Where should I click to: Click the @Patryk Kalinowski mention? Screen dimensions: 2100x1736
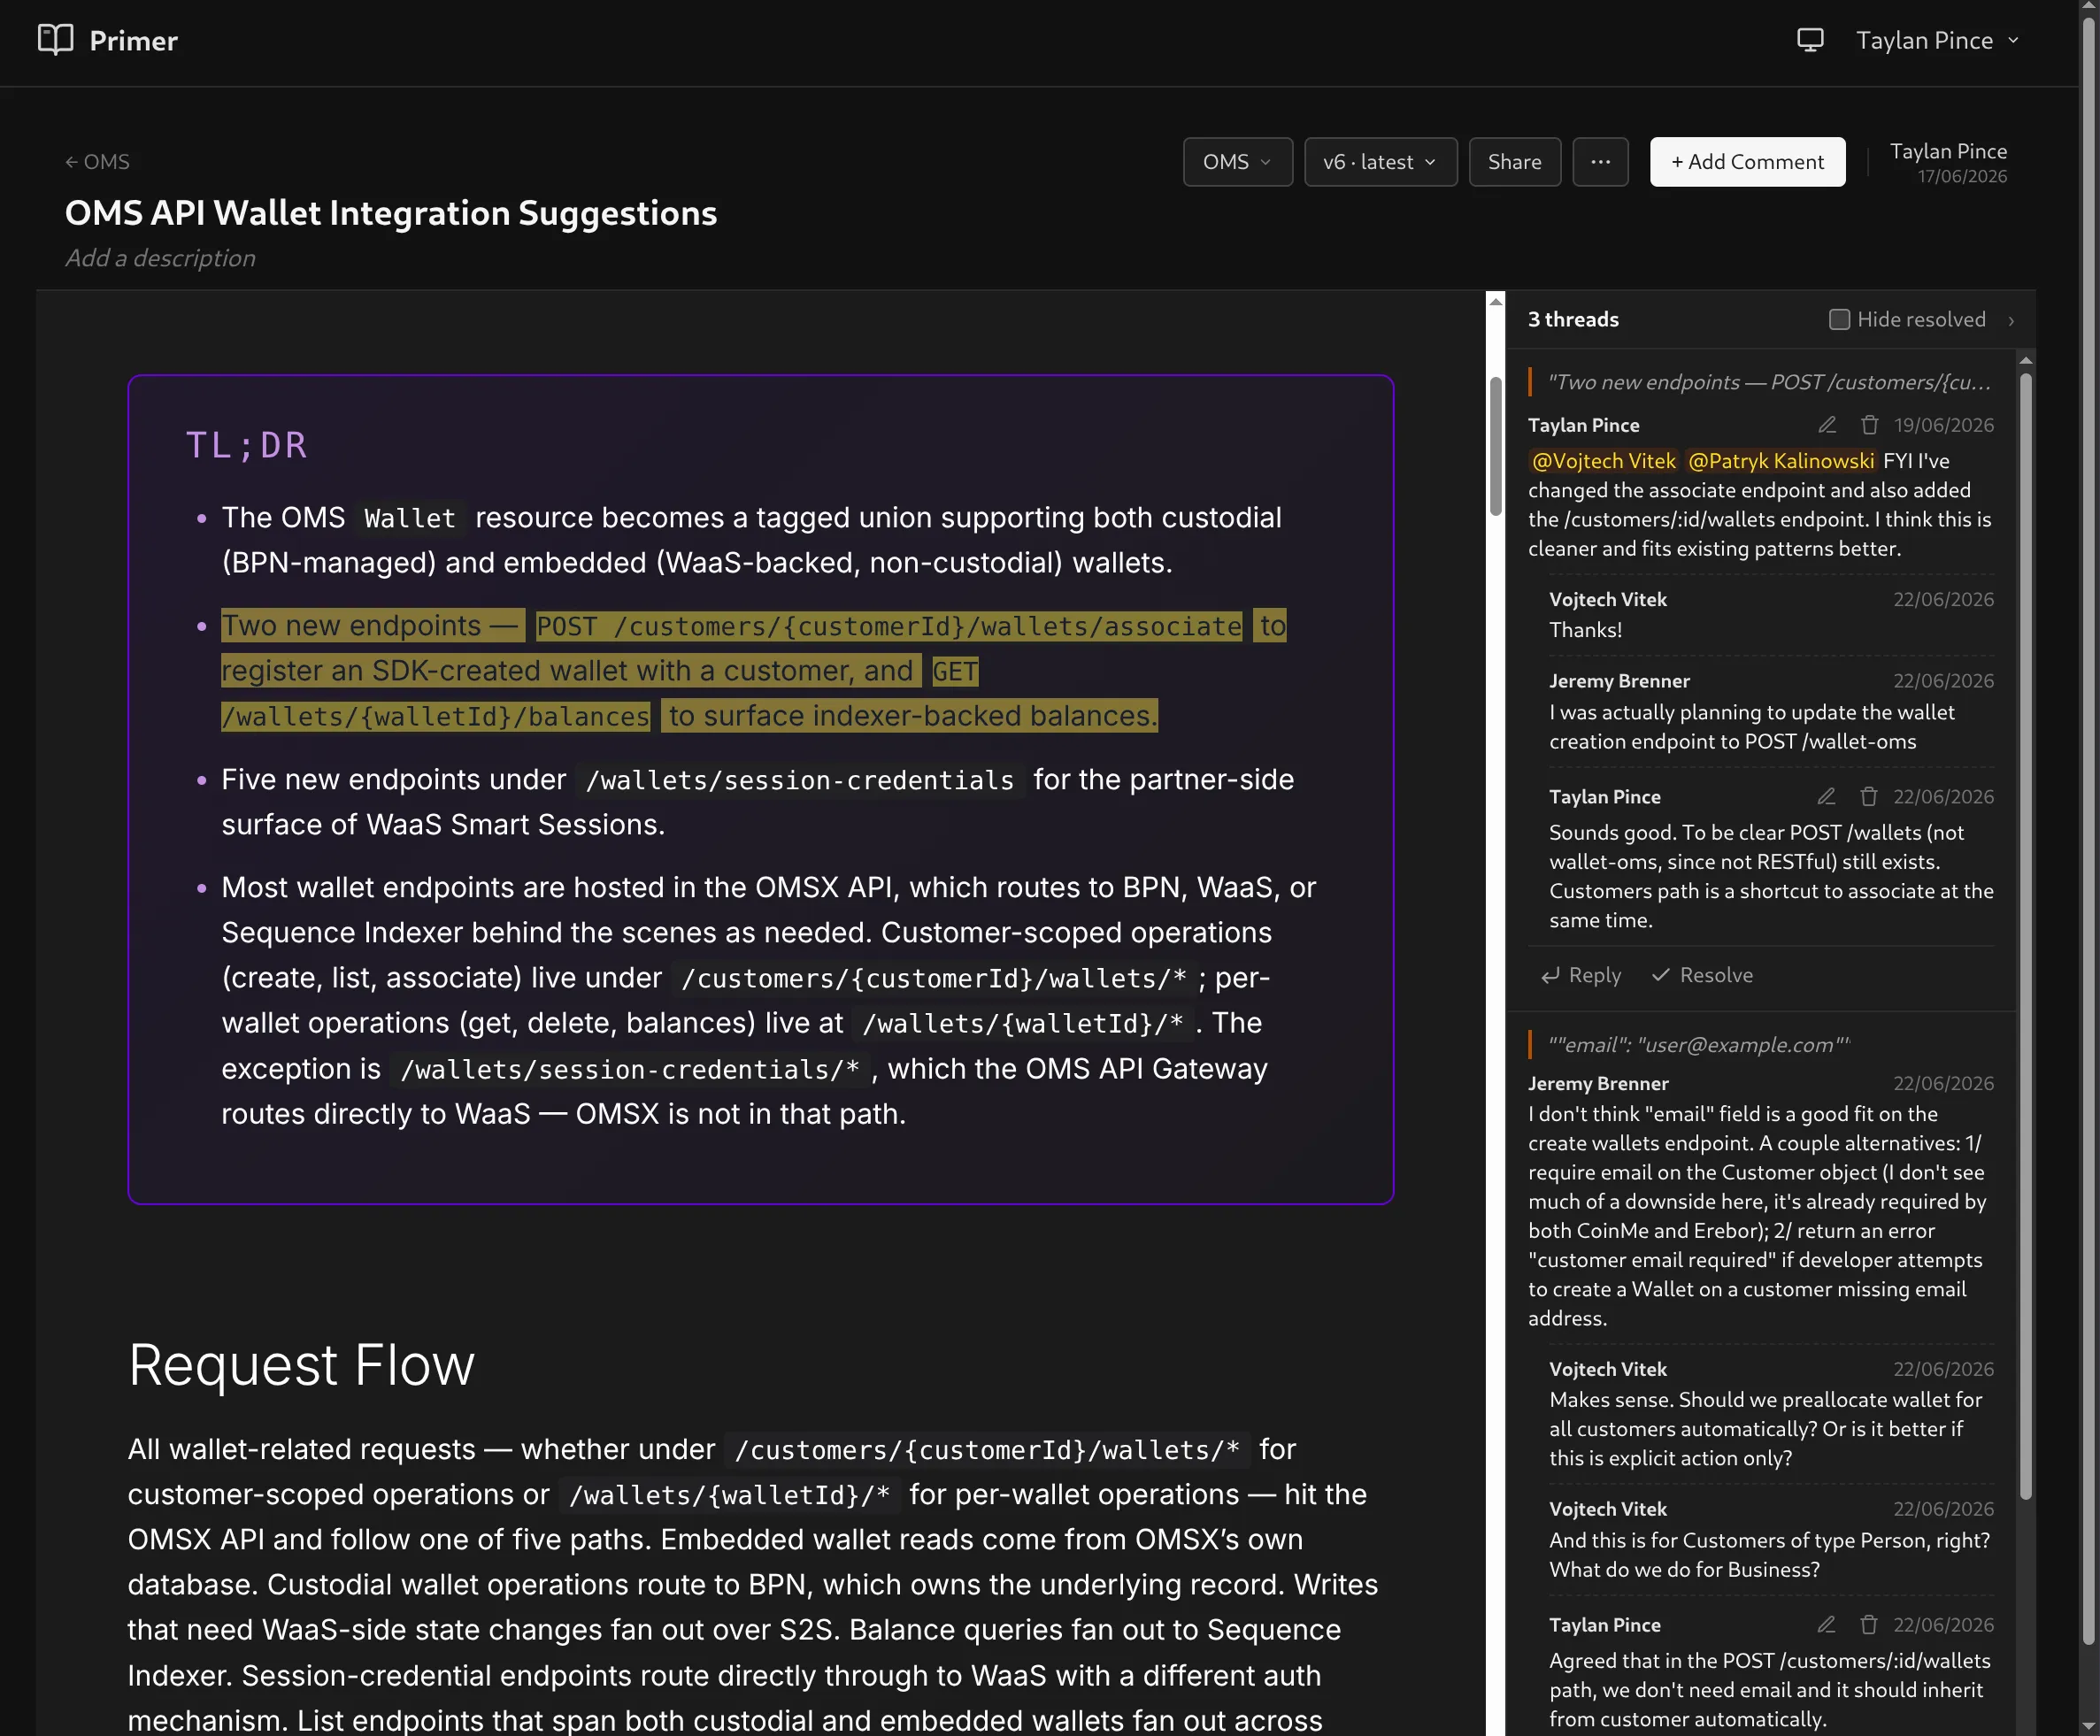[x=1780, y=461]
